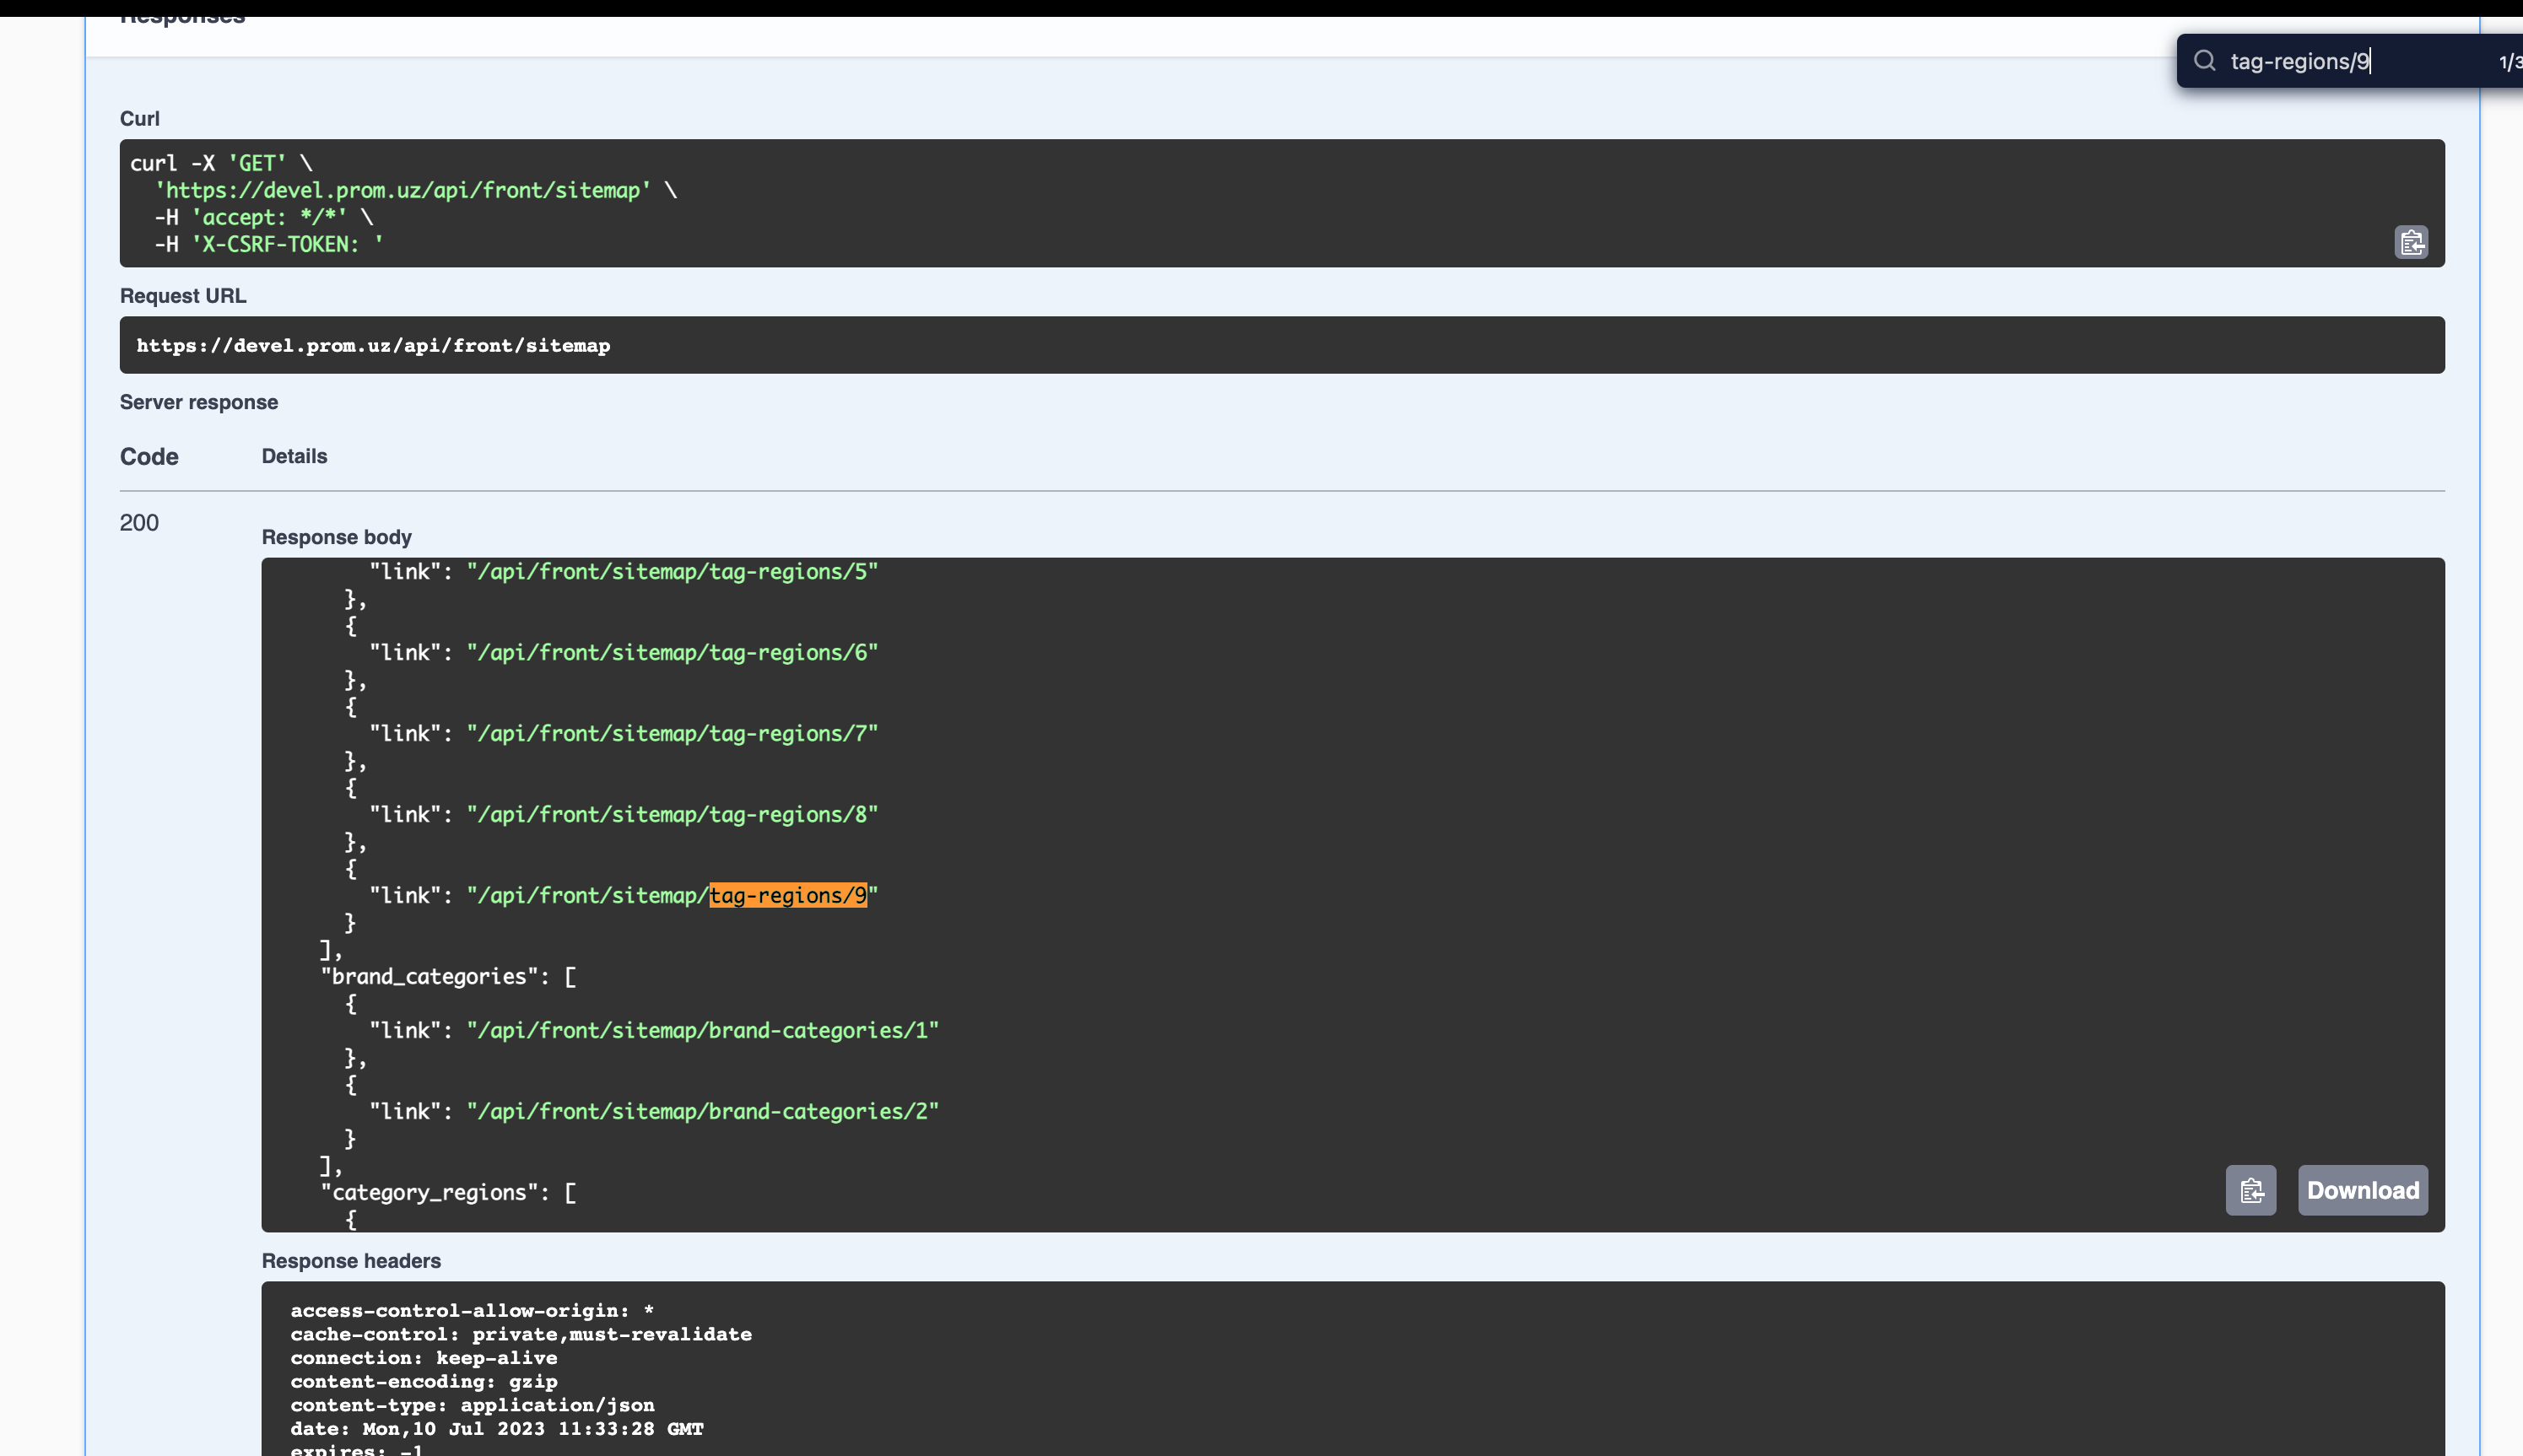The width and height of the screenshot is (2523, 1456).
Task: Copy the curl command to clipboard
Action: [2411, 242]
